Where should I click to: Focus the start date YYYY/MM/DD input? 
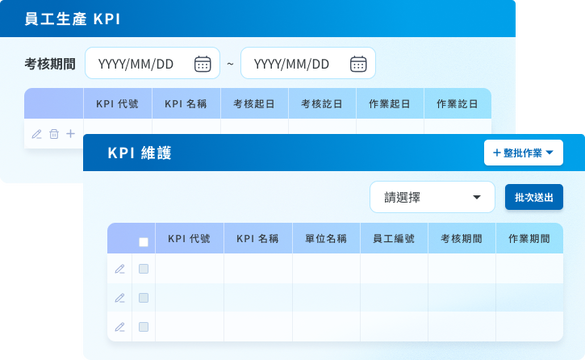[153, 63]
